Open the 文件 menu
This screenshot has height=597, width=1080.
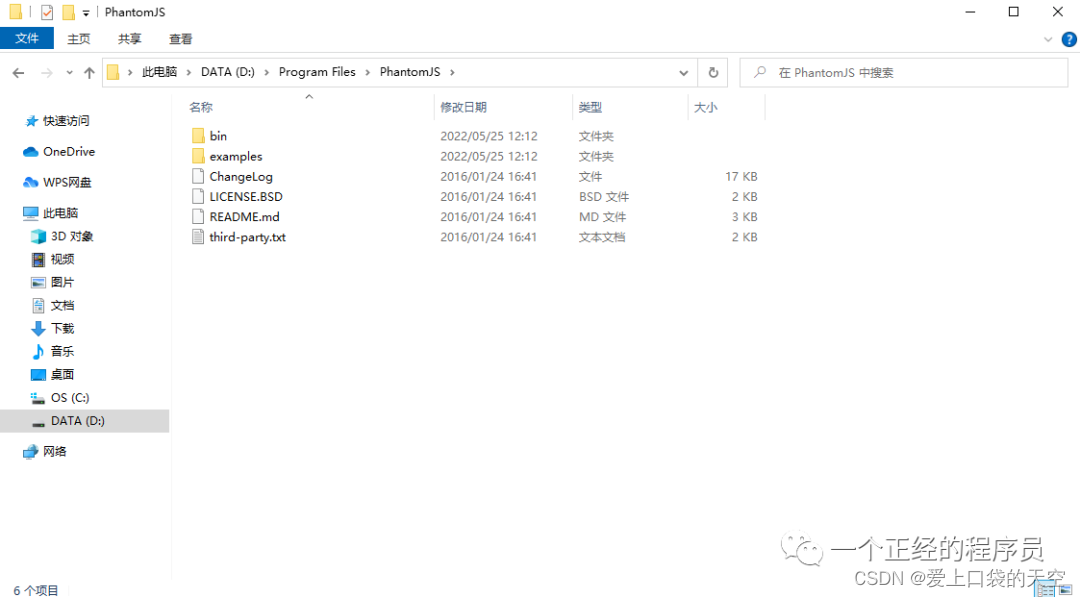(26, 38)
